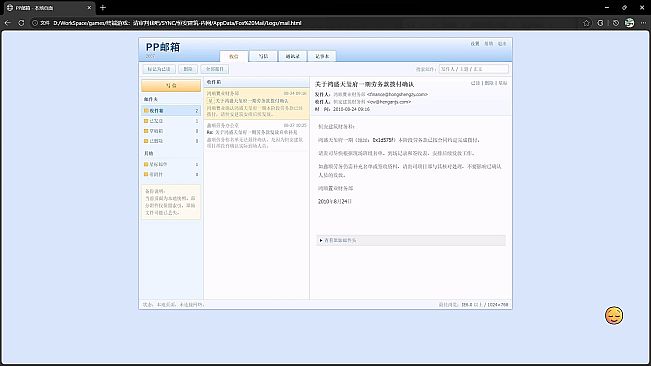Switch to the 通讯录 contacts tab

tap(292, 56)
